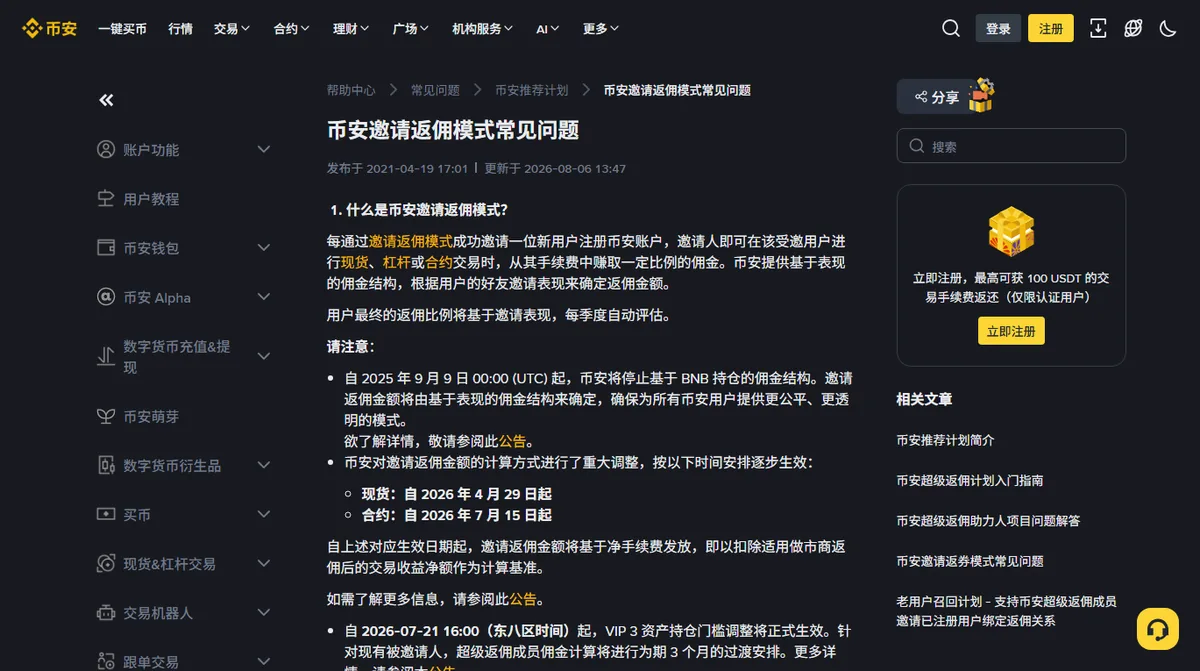Click the yellow mascot image in promo card

click(x=1011, y=232)
